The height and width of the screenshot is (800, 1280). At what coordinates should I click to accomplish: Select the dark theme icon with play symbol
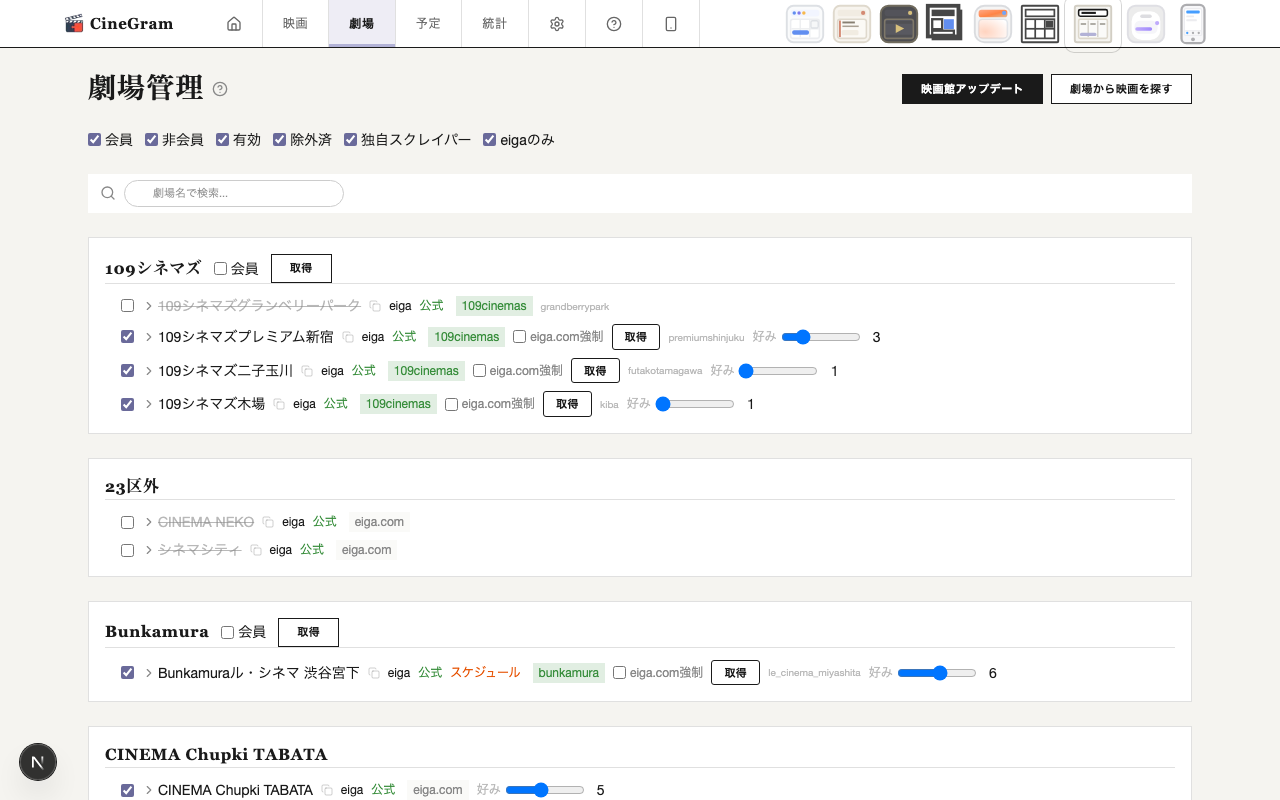[x=898, y=24]
